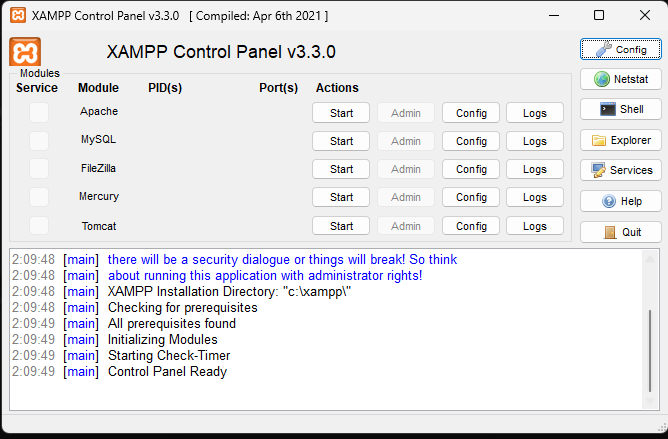The width and height of the screenshot is (668, 439).
Task: Open Help via the question mark icon
Action: pos(609,201)
